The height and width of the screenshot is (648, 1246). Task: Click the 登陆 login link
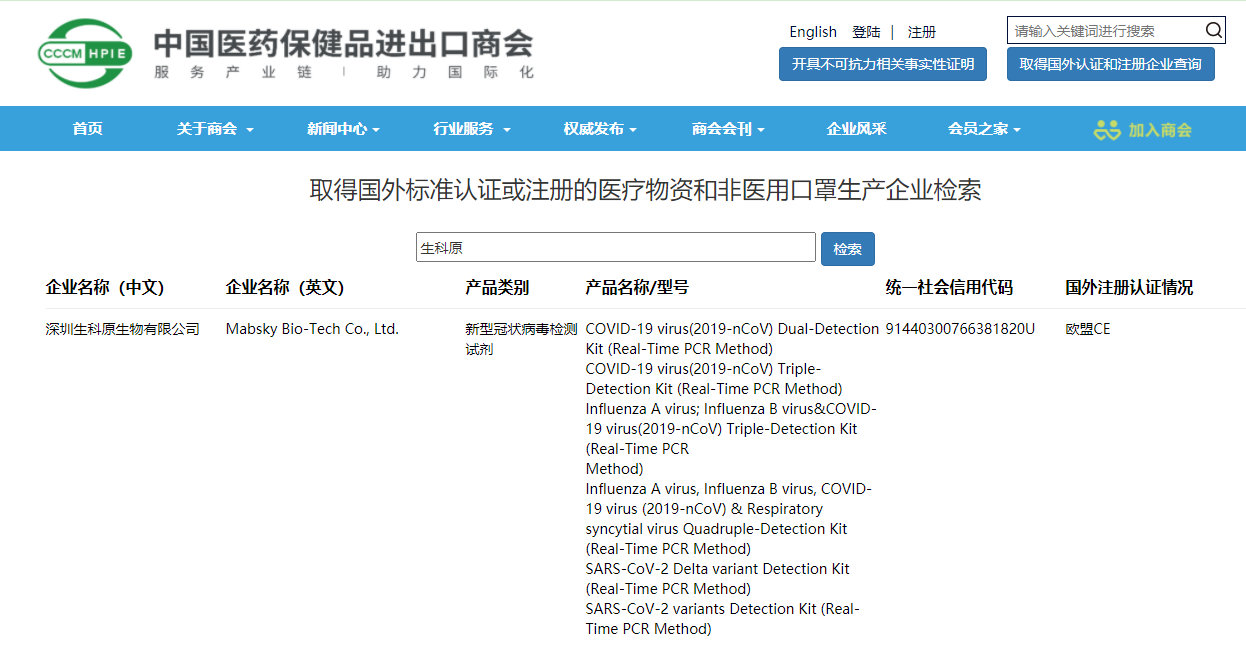click(866, 32)
